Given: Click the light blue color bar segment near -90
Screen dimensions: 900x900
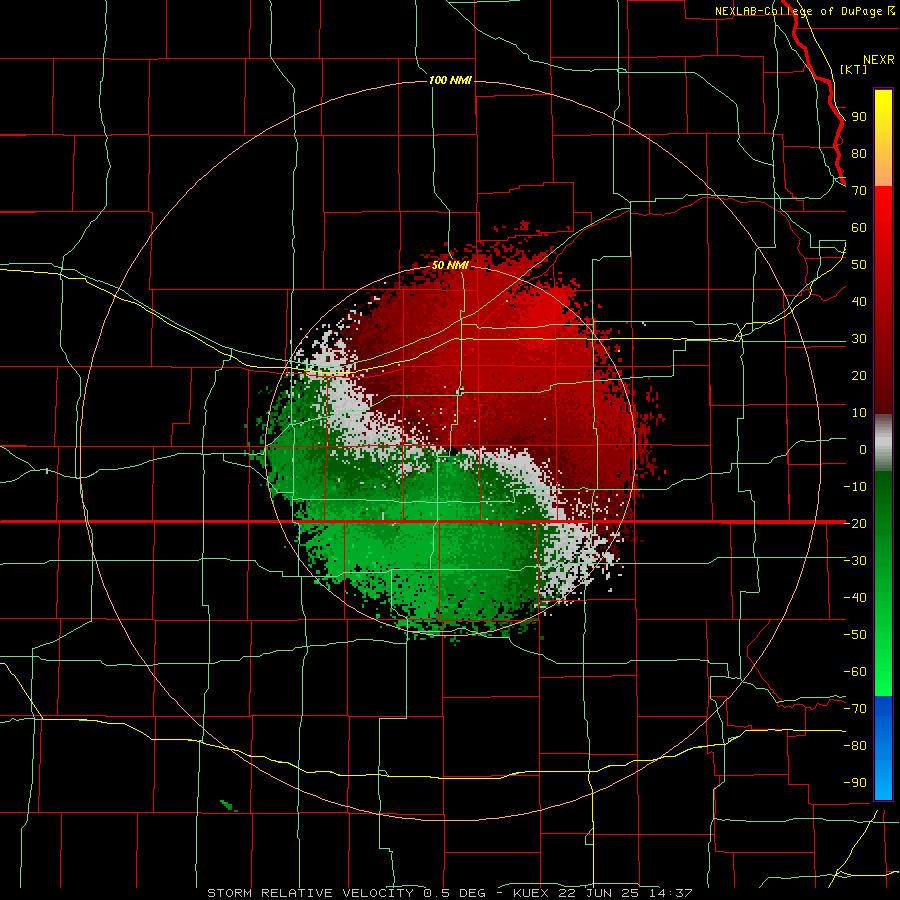Looking at the screenshot, I should point(883,781).
